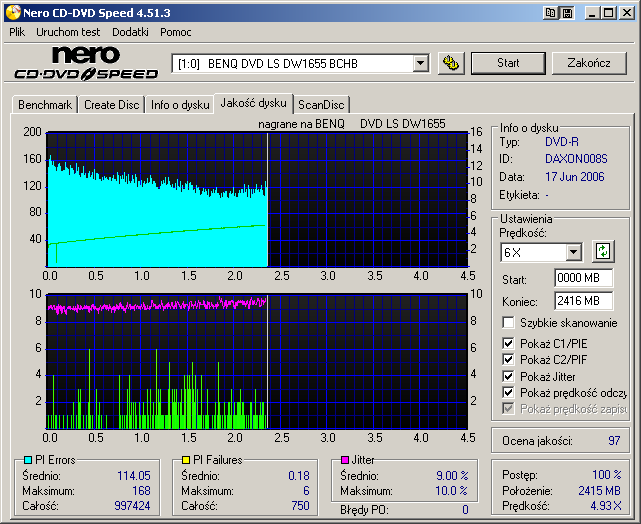641x524 pixels.
Task: Click the Nero application icon in title bar
Action: tap(13, 13)
